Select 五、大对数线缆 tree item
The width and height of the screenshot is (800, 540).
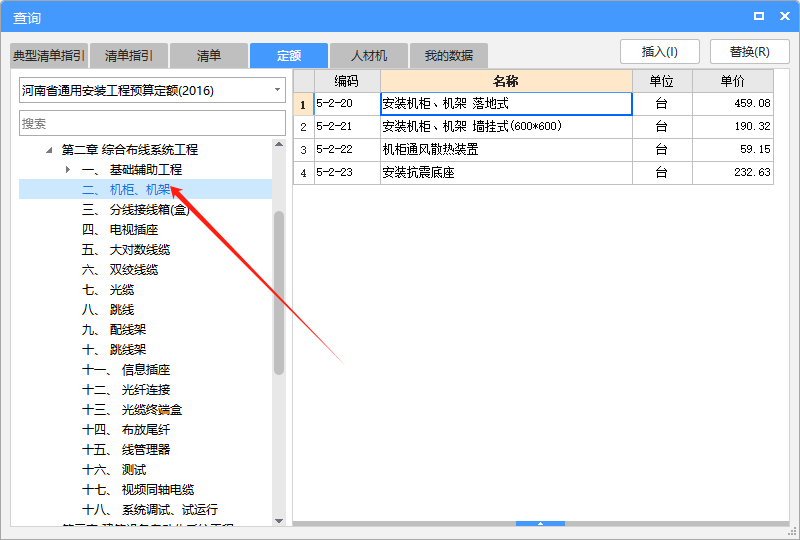pyautogui.click(x=126, y=250)
